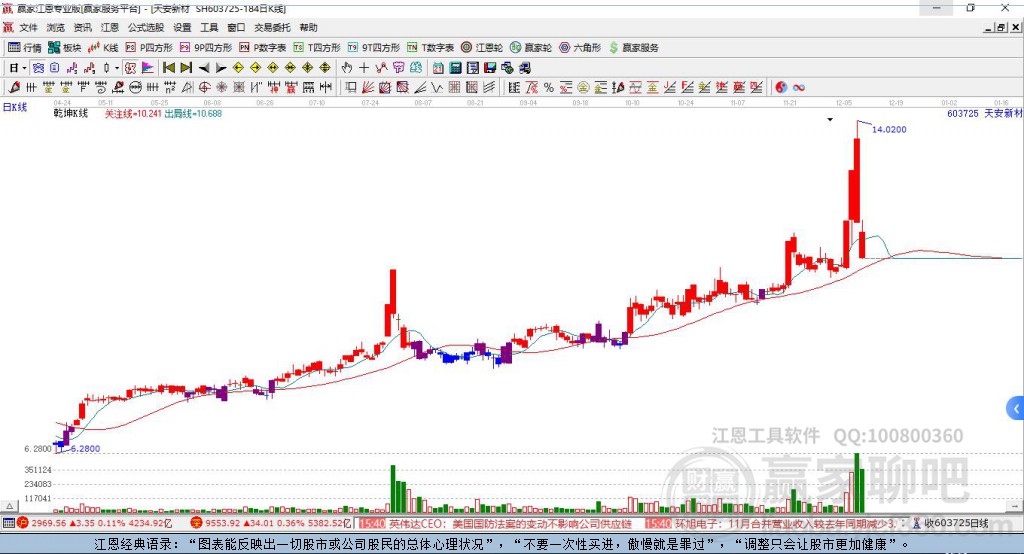Click the black right arrow icon

click(x=221, y=68)
